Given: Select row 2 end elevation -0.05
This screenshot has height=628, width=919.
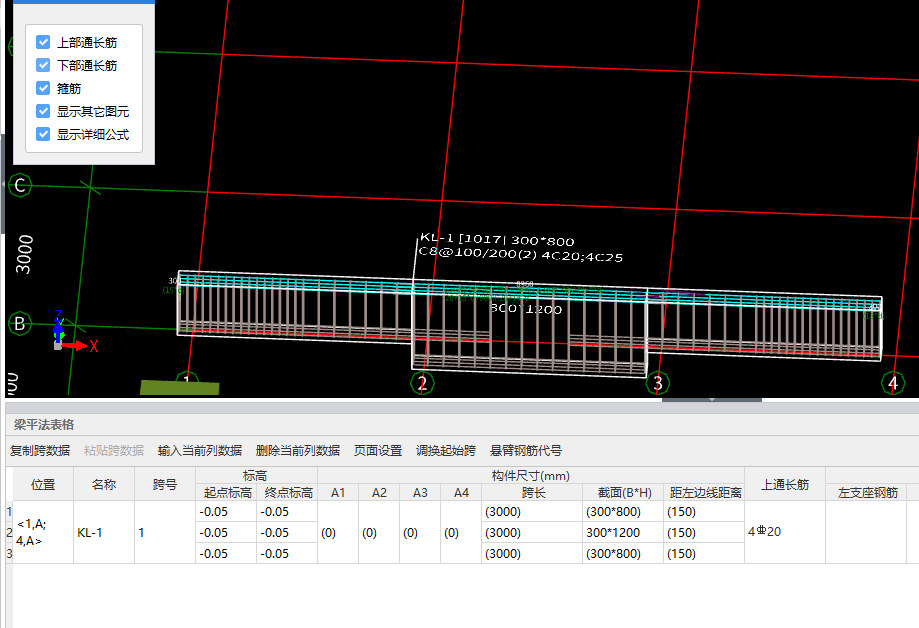Looking at the screenshot, I should (287, 532).
